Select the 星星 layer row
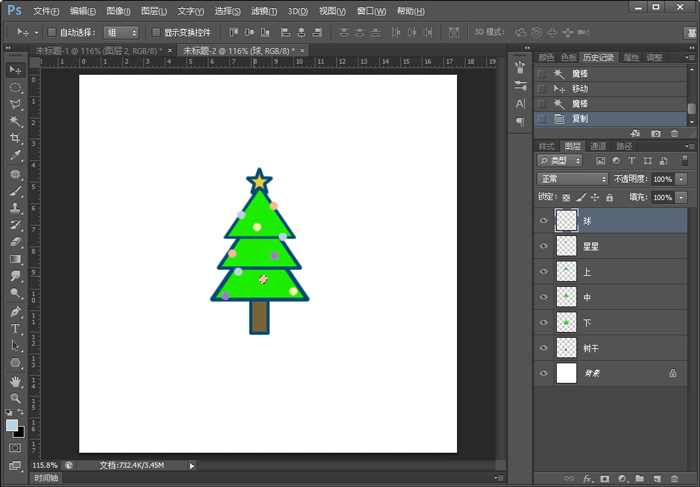The height and width of the screenshot is (487, 700). click(610, 246)
